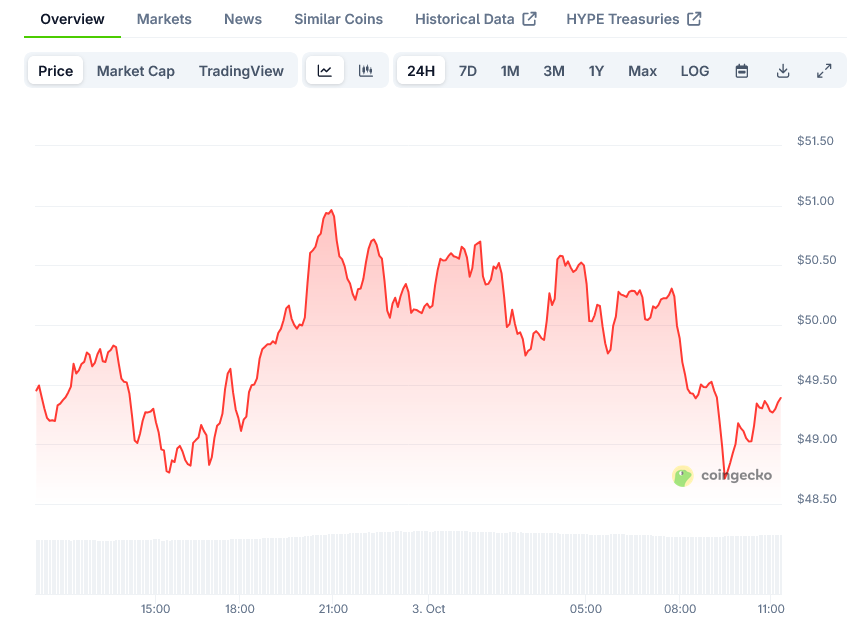The image size is (847, 620).
Task: Go to the News tab
Action: (x=243, y=19)
